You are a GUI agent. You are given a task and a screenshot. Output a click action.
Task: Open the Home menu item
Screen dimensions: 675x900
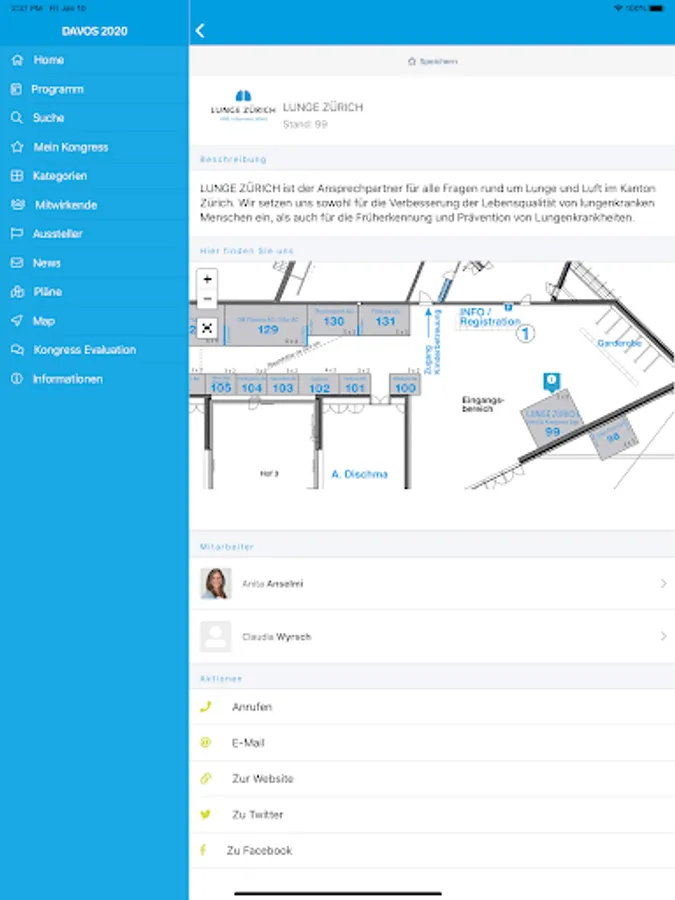pos(94,60)
